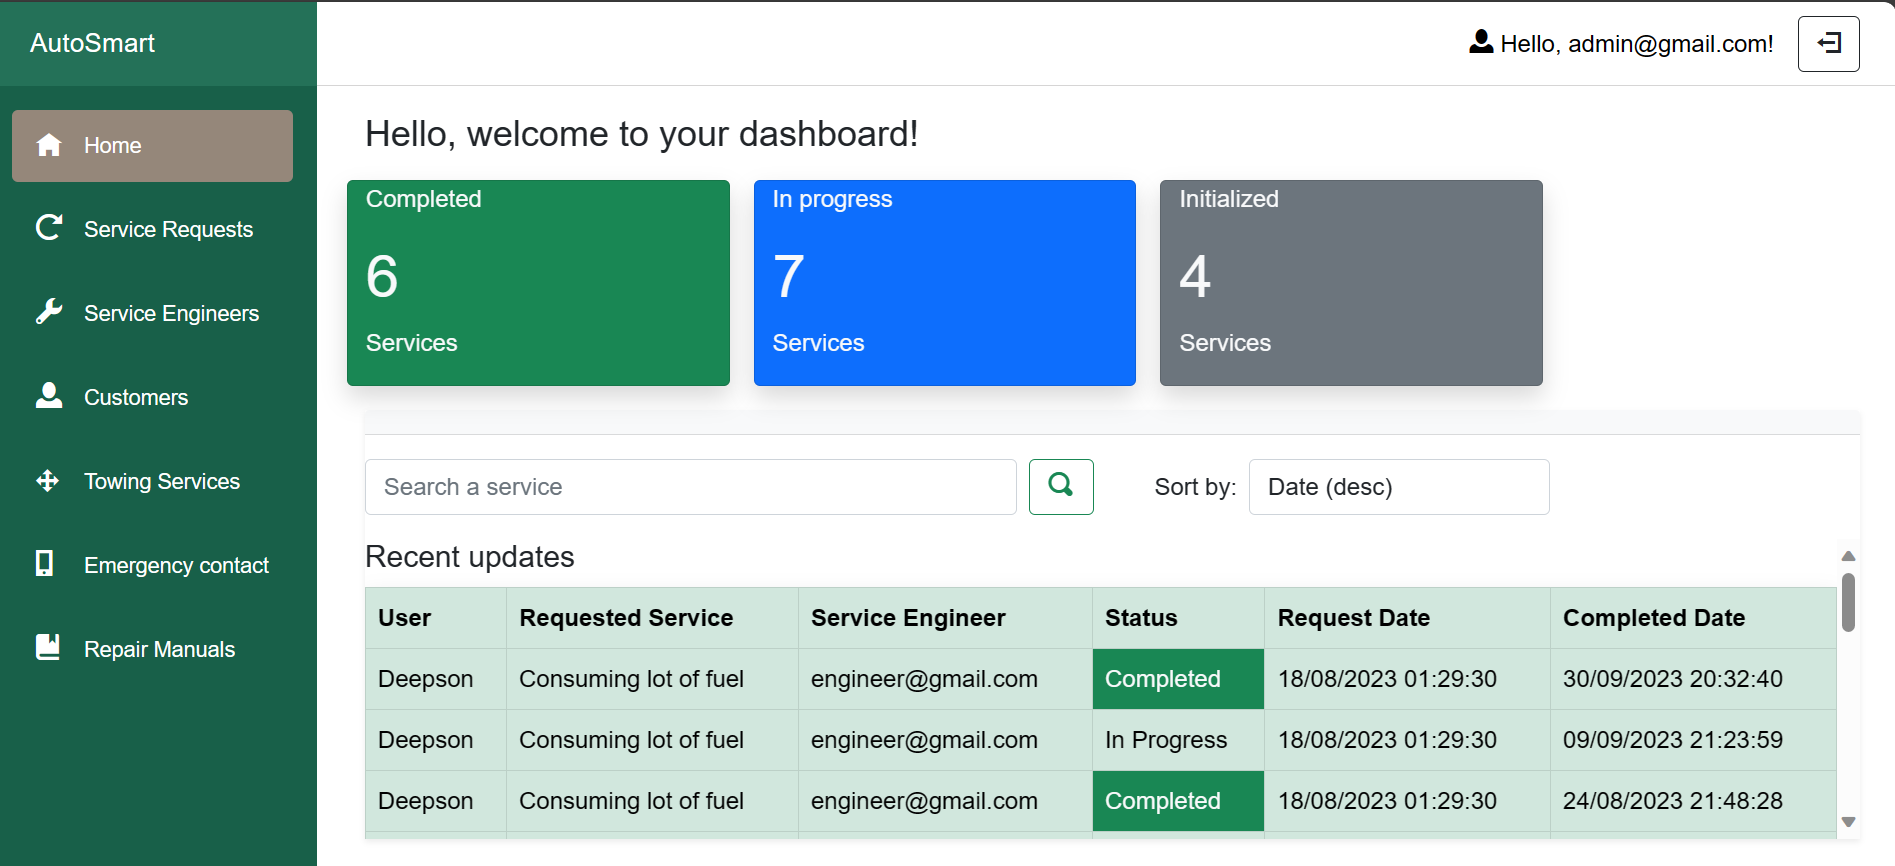
Task: Focus the Search a service field
Action: pos(691,487)
